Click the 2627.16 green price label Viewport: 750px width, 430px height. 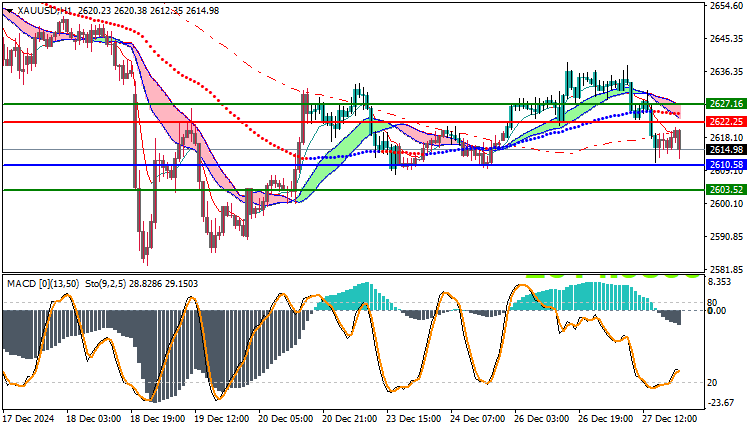[727, 104]
